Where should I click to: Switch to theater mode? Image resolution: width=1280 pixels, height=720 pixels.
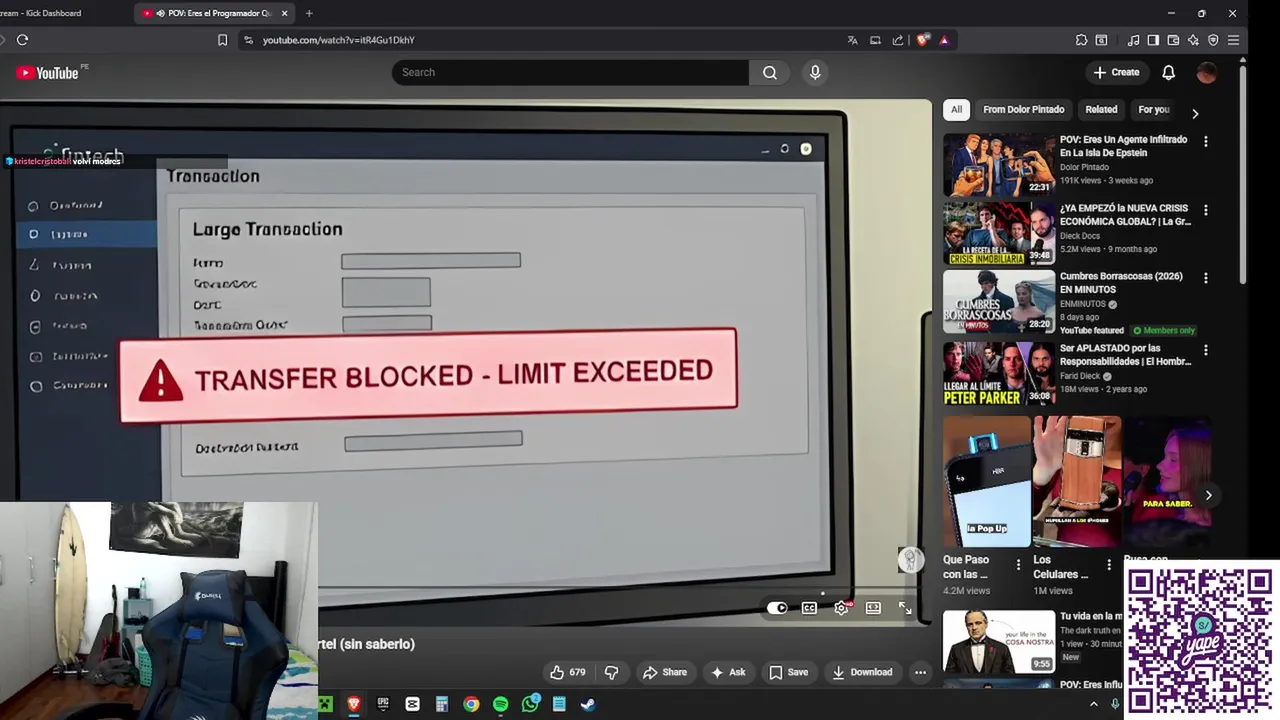click(873, 607)
